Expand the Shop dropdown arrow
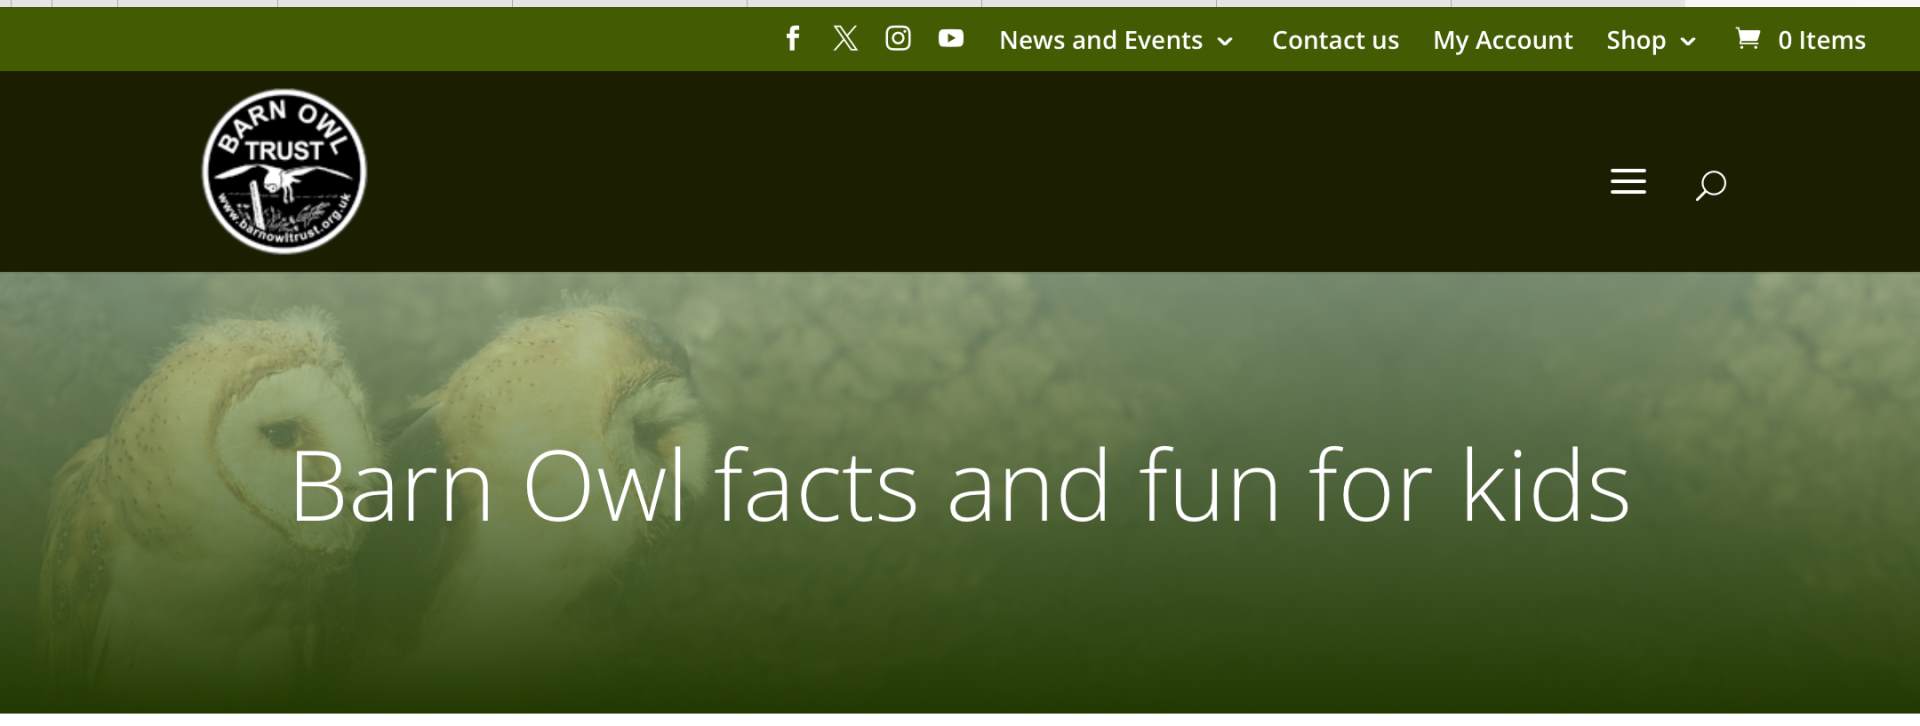1920x726 pixels. (1688, 41)
